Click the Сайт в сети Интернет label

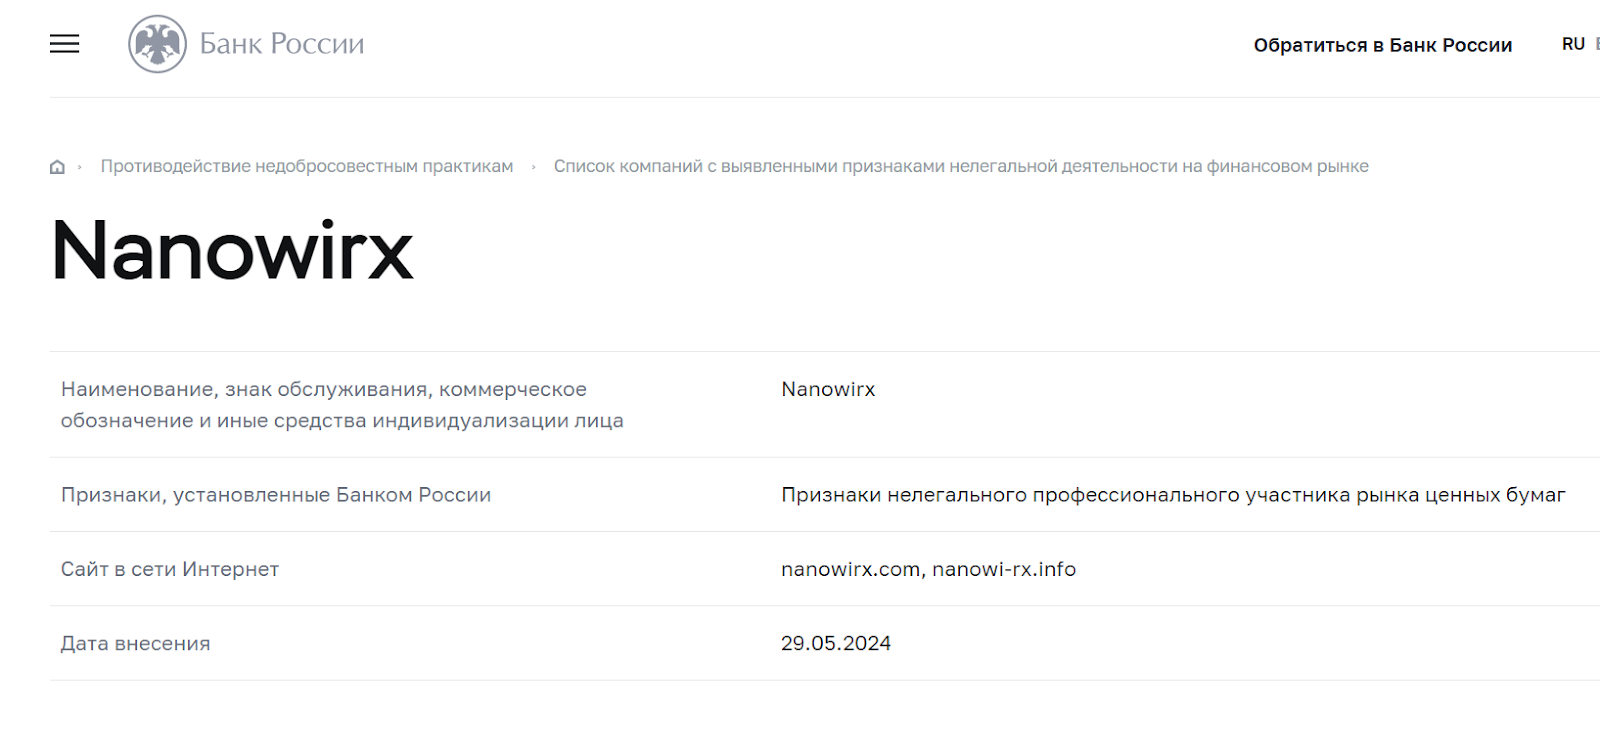coord(169,569)
